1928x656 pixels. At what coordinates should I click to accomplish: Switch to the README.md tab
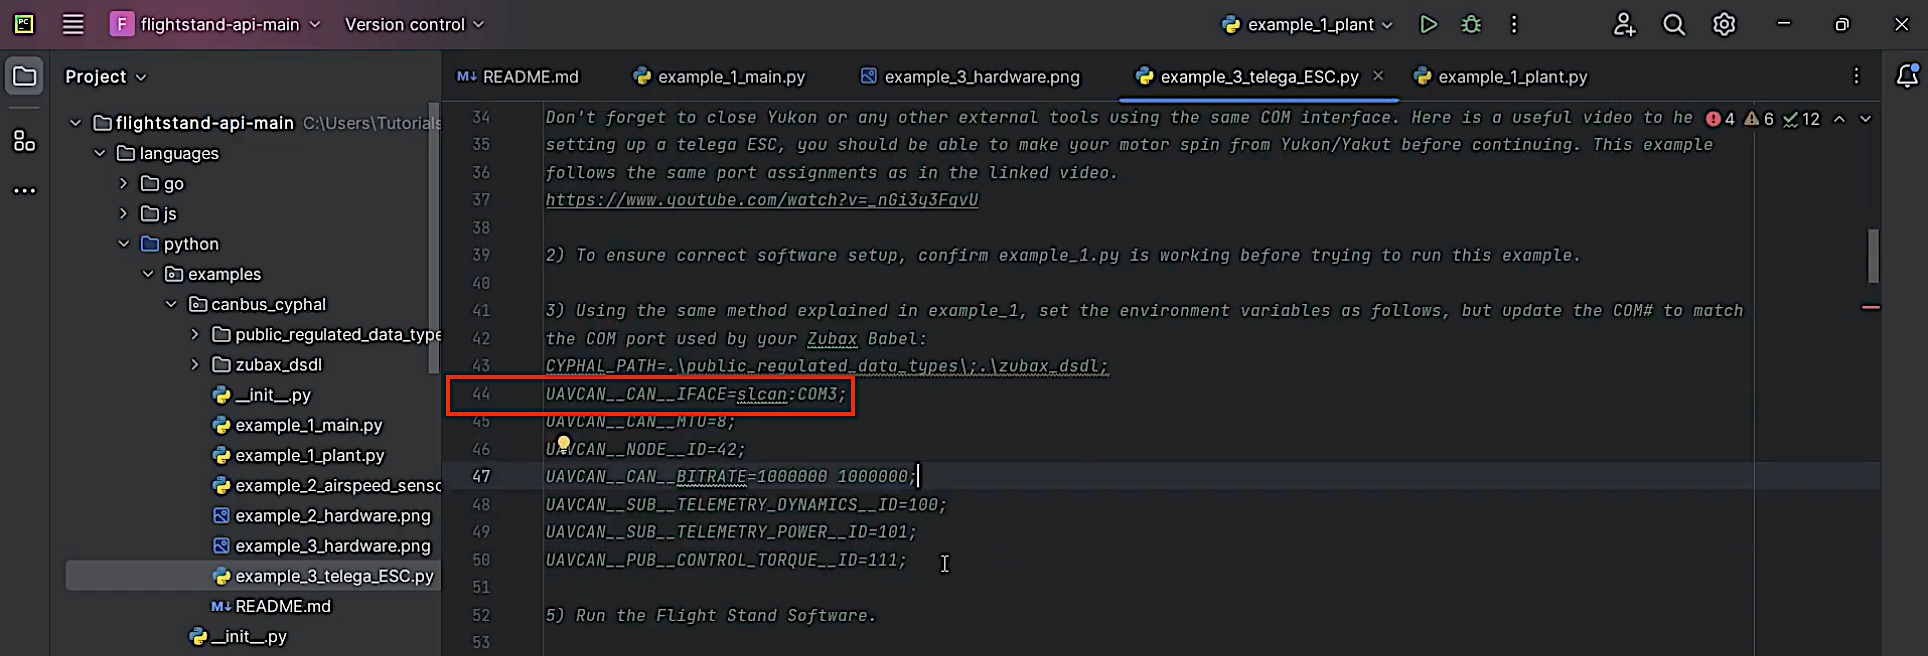[x=518, y=76]
